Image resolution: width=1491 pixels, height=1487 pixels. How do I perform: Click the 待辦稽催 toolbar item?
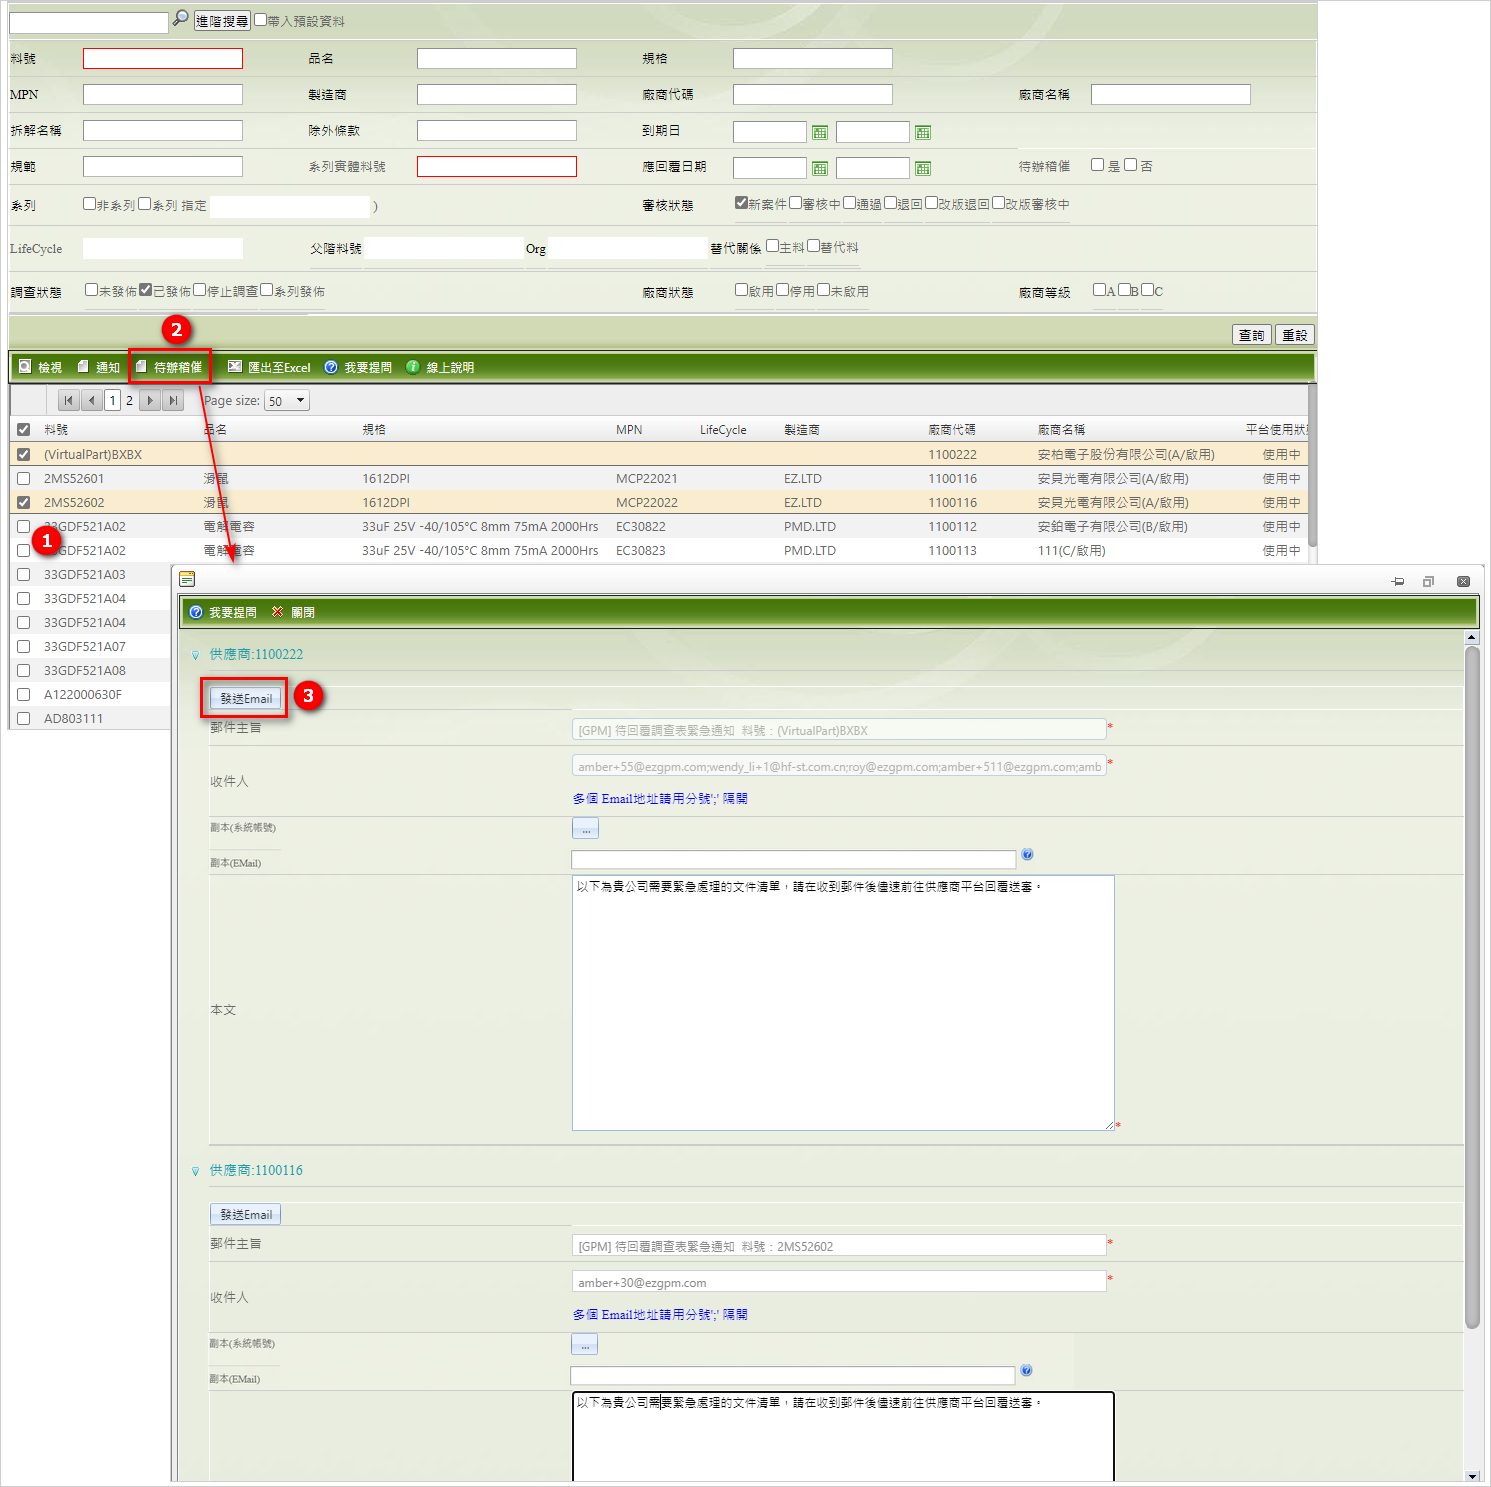tap(169, 367)
